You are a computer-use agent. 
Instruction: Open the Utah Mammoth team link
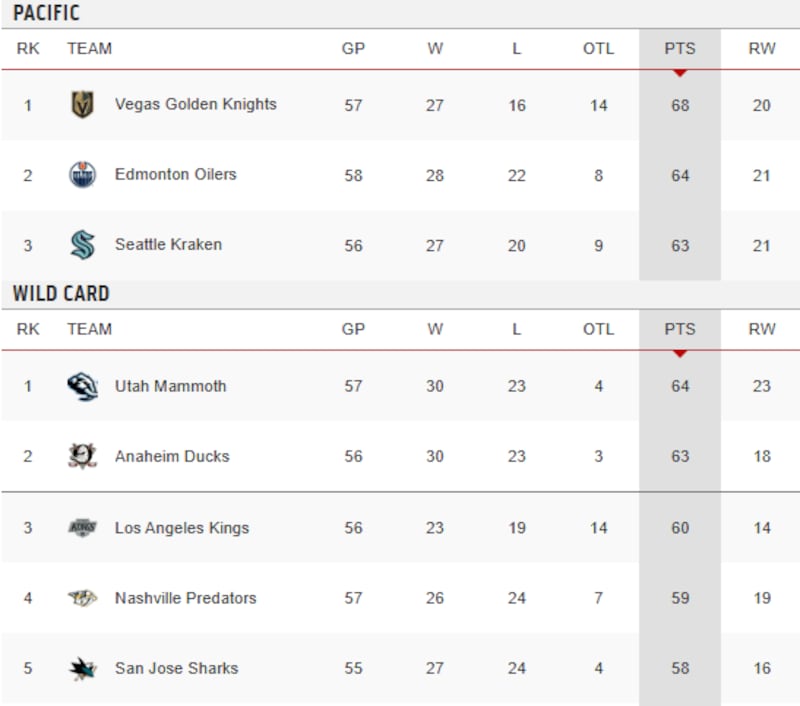170,386
